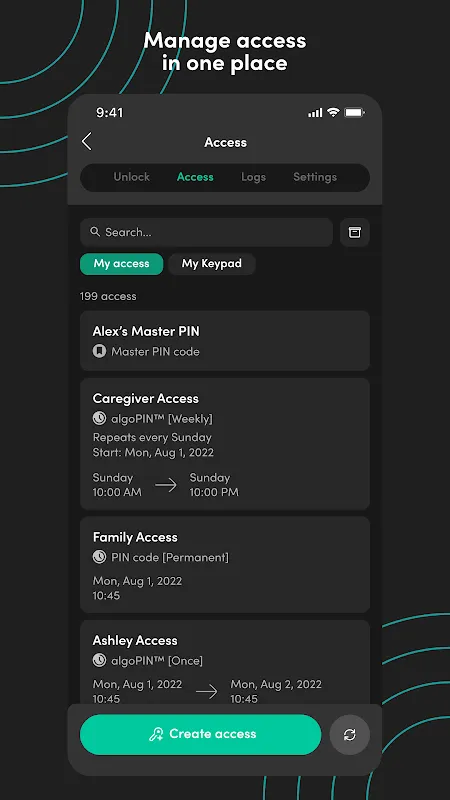Tap the Master PIN bookmark icon
Screen dimensions: 450x800
pyautogui.click(x=99, y=351)
